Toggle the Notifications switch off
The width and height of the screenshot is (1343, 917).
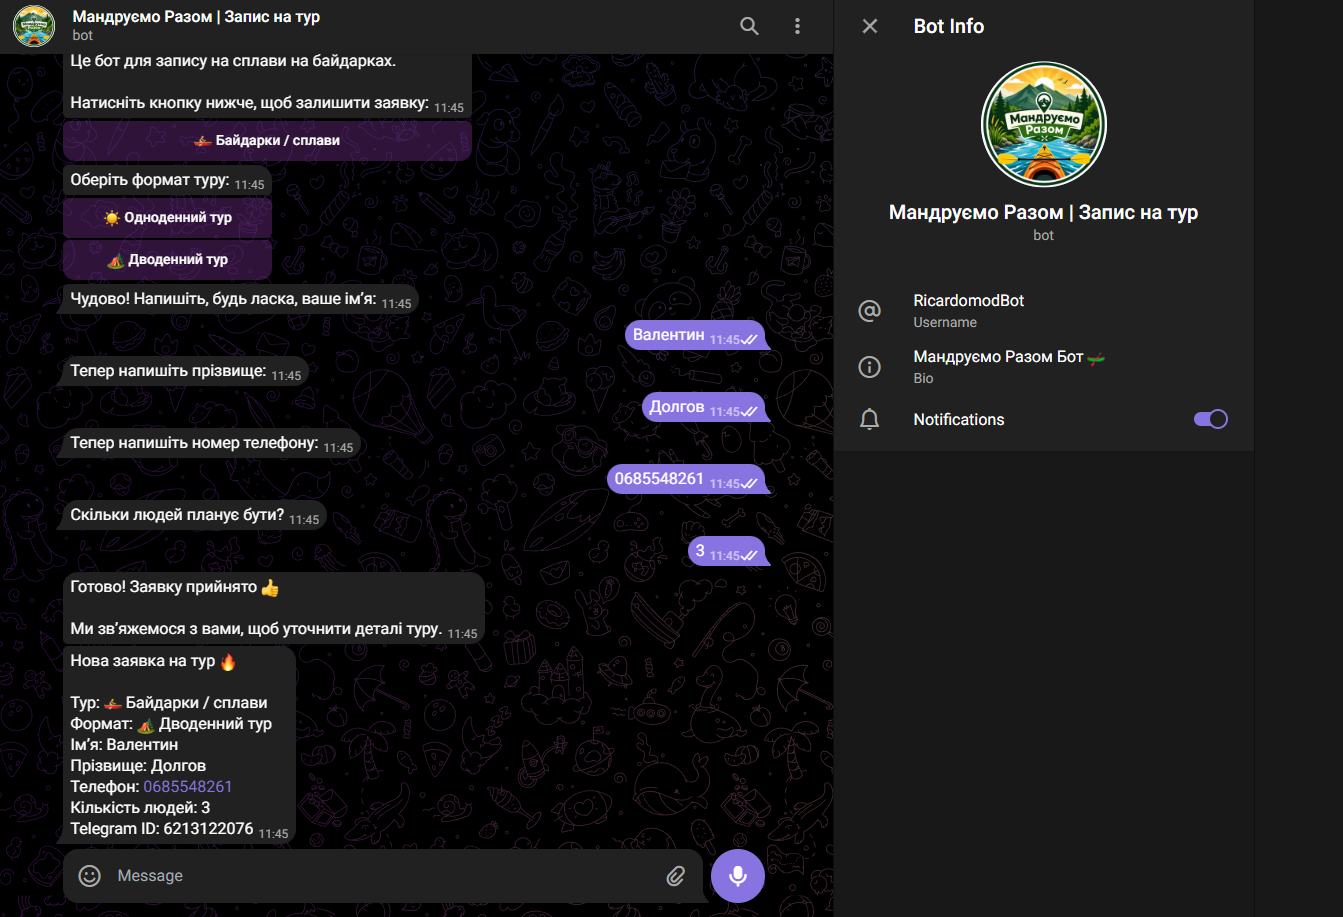coord(1211,420)
